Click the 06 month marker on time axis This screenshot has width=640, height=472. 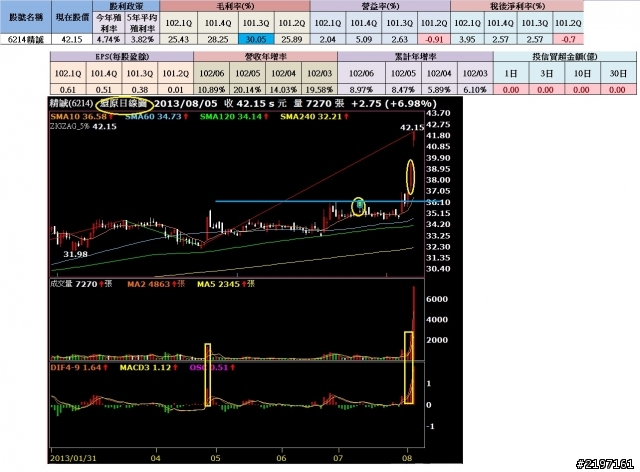pos(282,458)
